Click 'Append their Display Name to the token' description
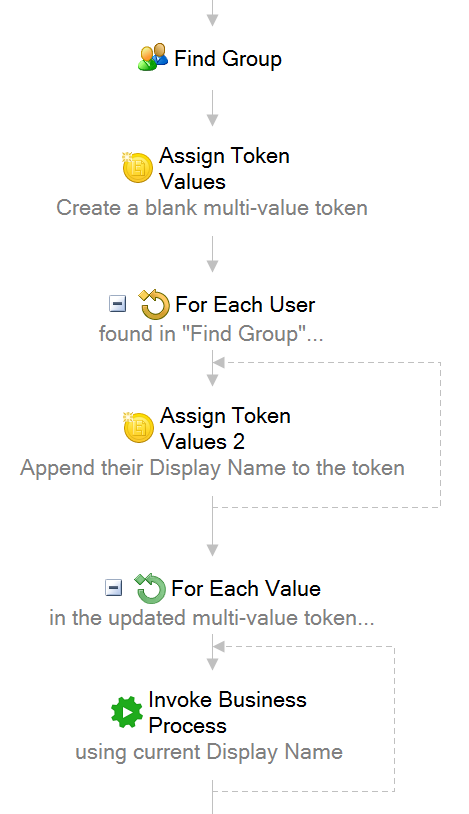The height and width of the screenshot is (814, 469). pyautogui.click(x=212, y=468)
